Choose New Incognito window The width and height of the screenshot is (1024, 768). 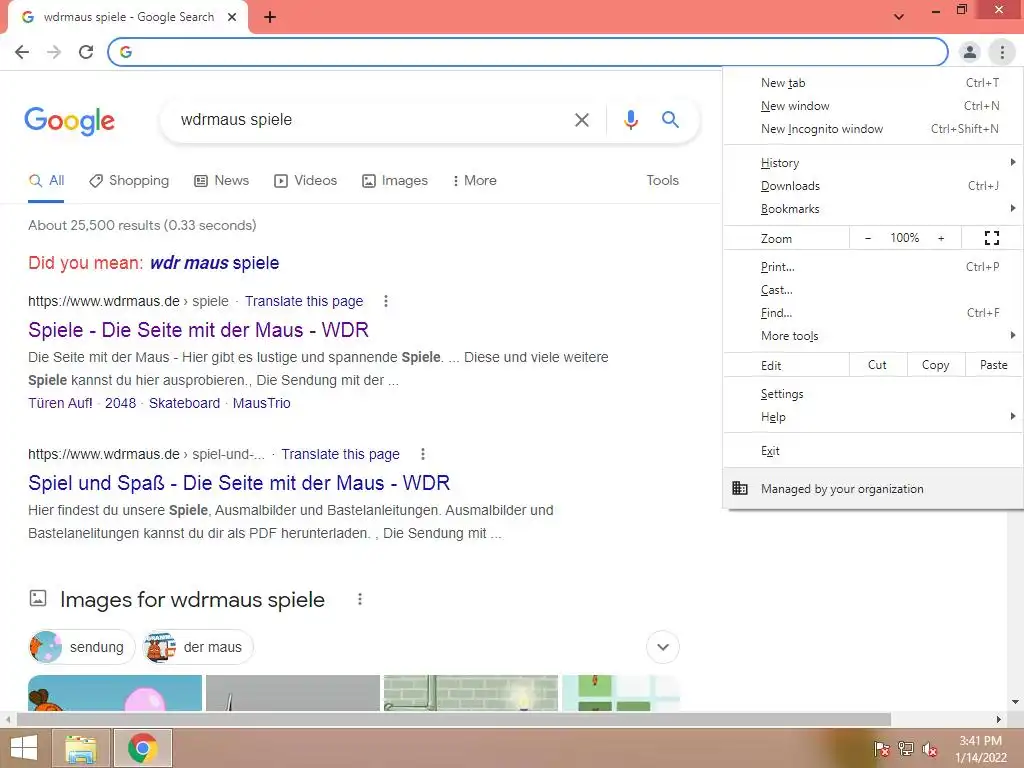(x=873, y=129)
